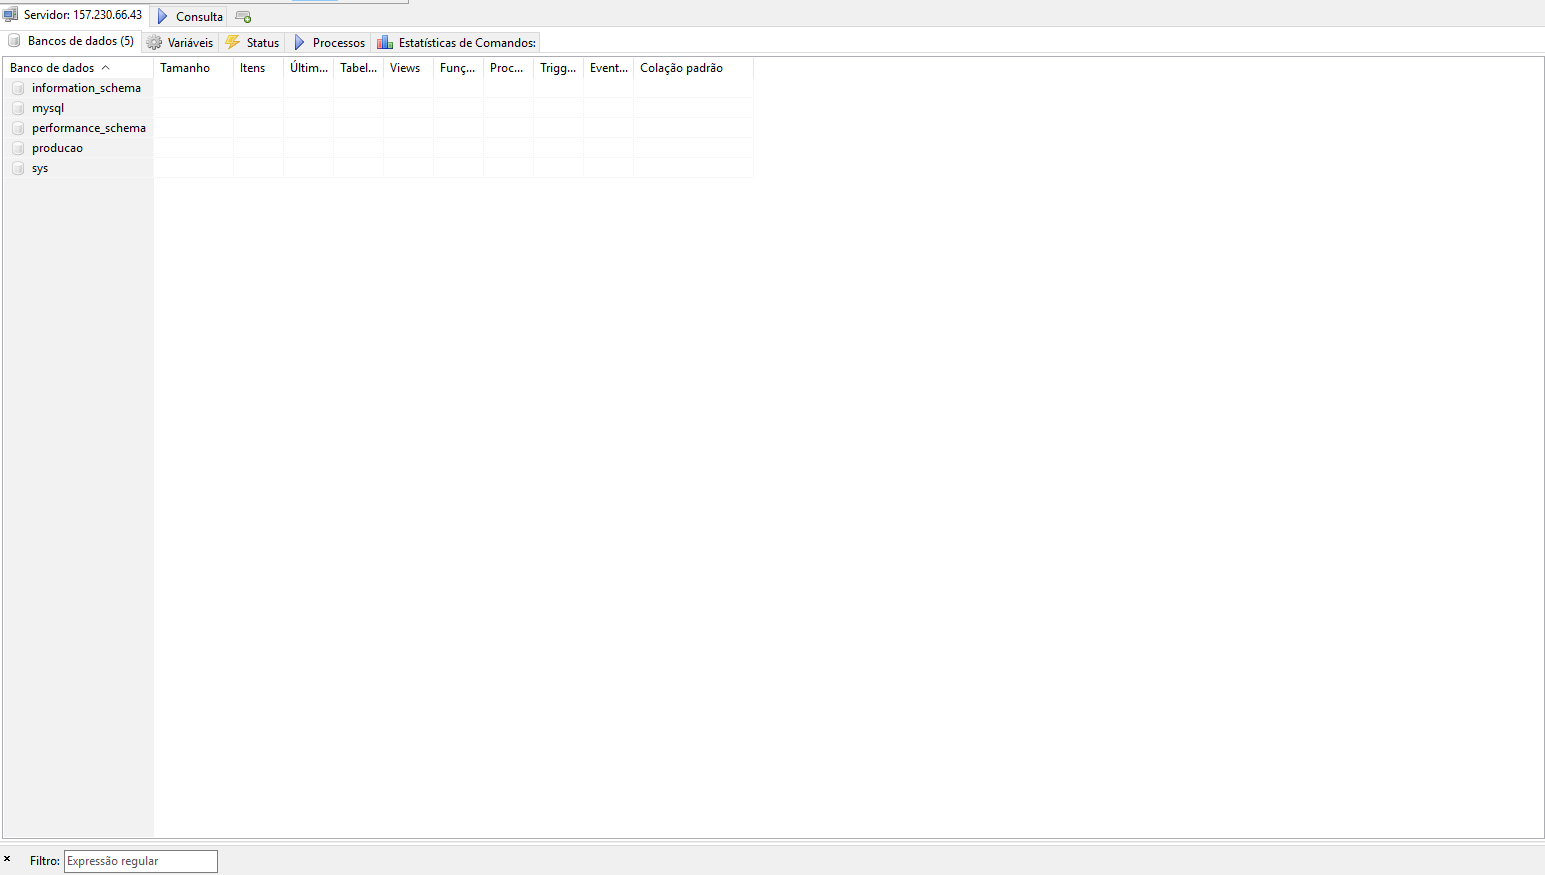The width and height of the screenshot is (1545, 875).
Task: Select the performance_schema database
Action: pos(89,127)
